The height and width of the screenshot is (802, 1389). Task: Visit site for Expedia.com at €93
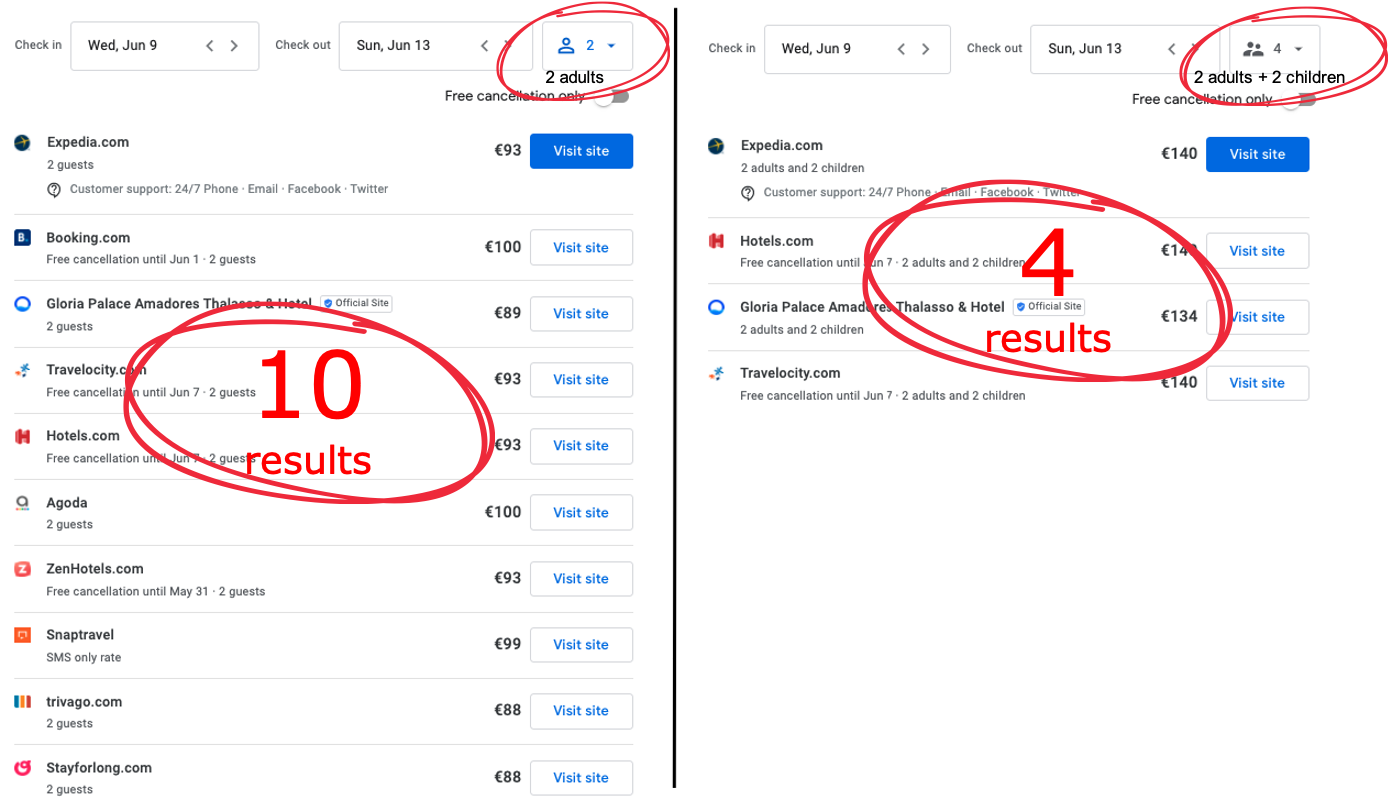pos(581,151)
